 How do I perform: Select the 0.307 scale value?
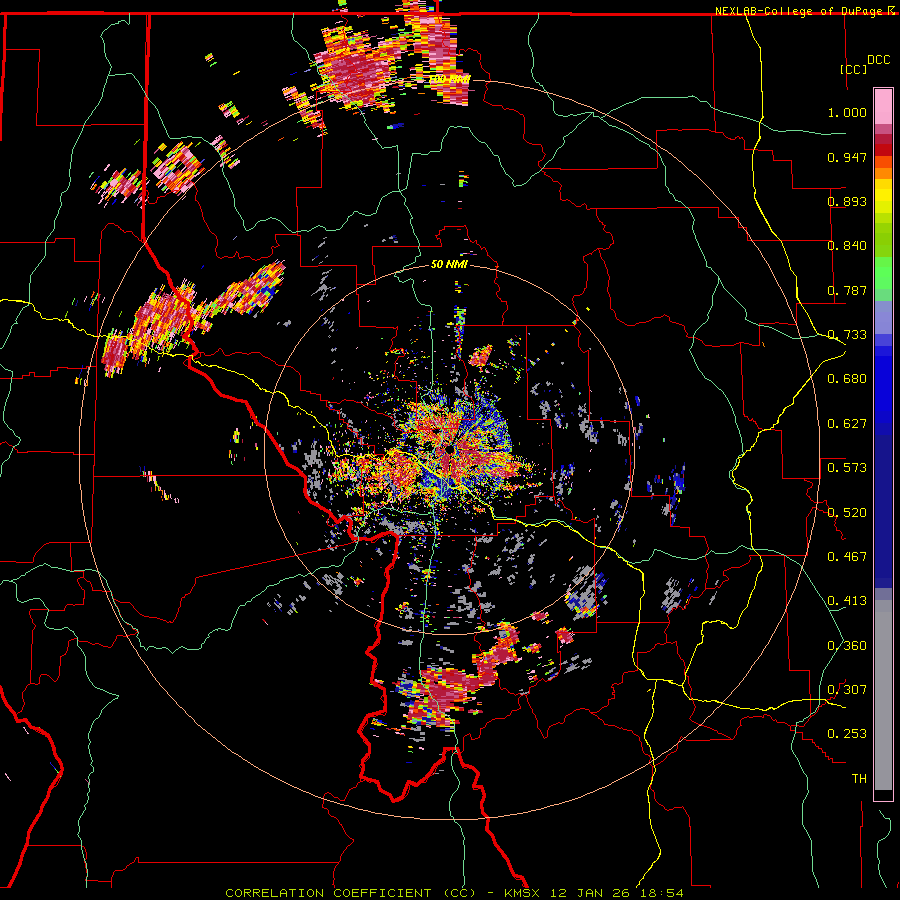pos(847,689)
